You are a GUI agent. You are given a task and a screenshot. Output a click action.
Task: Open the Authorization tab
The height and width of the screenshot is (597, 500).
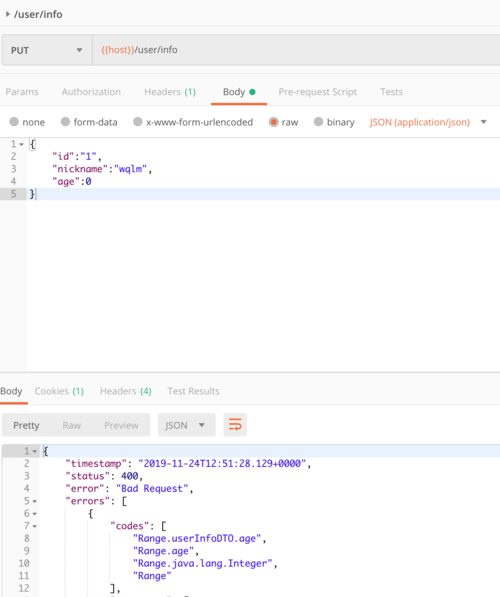pos(91,92)
